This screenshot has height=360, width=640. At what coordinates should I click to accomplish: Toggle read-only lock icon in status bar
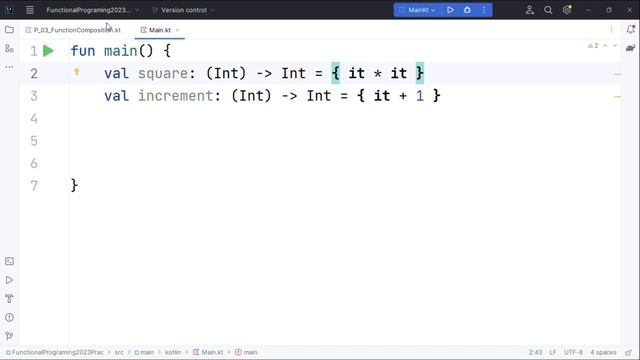pyautogui.click(x=628, y=352)
